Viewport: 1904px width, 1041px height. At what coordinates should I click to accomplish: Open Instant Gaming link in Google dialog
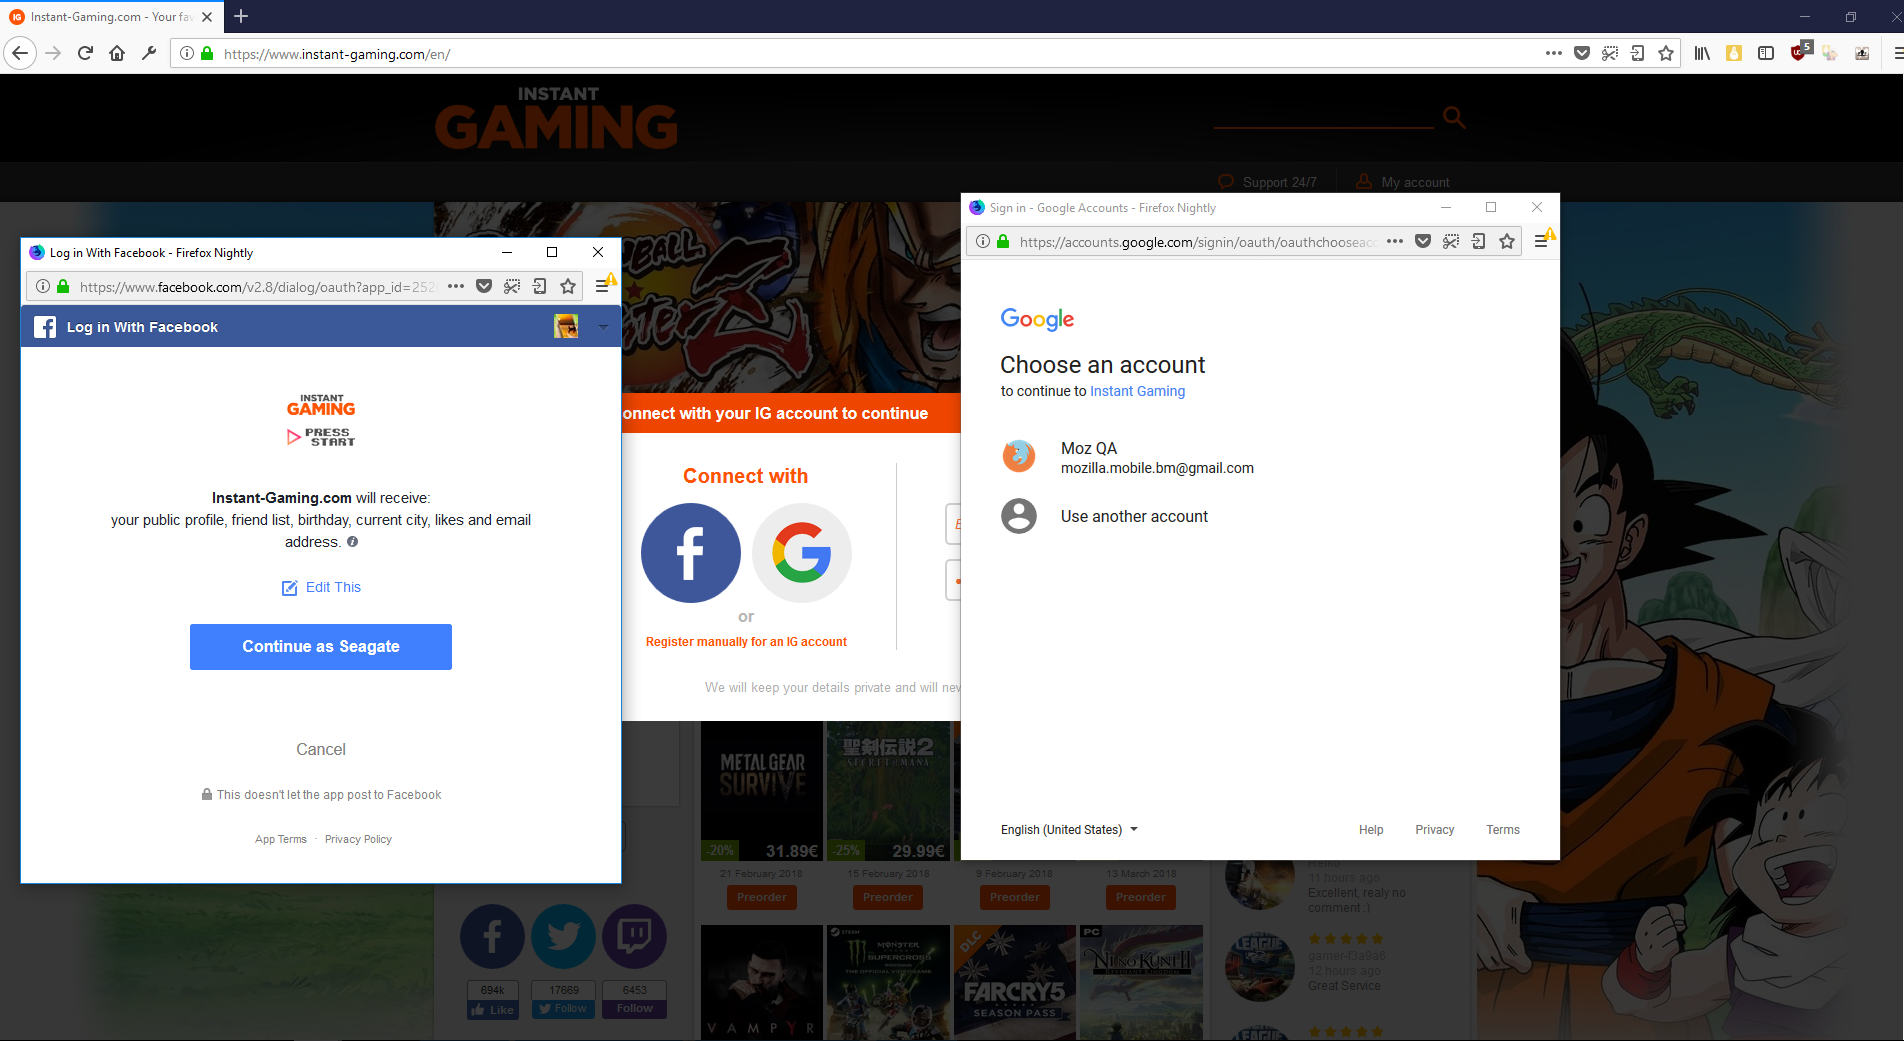1137,391
